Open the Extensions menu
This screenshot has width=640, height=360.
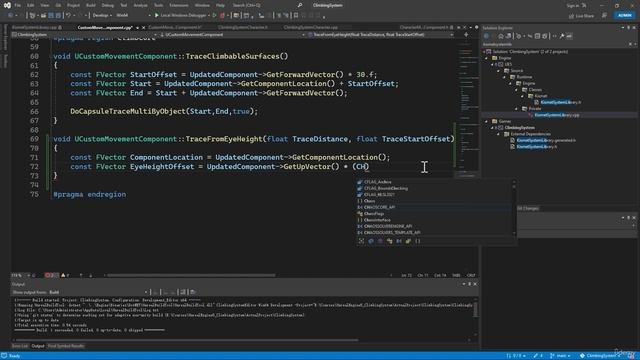tap(179, 5)
